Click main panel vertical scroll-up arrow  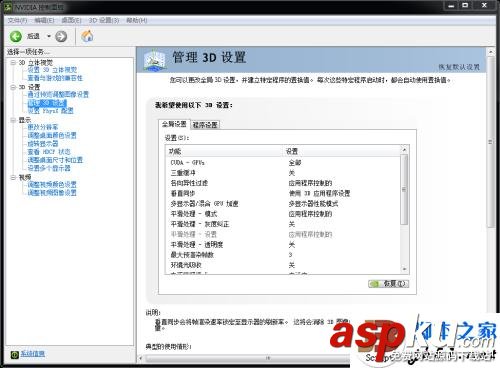[x=490, y=52]
